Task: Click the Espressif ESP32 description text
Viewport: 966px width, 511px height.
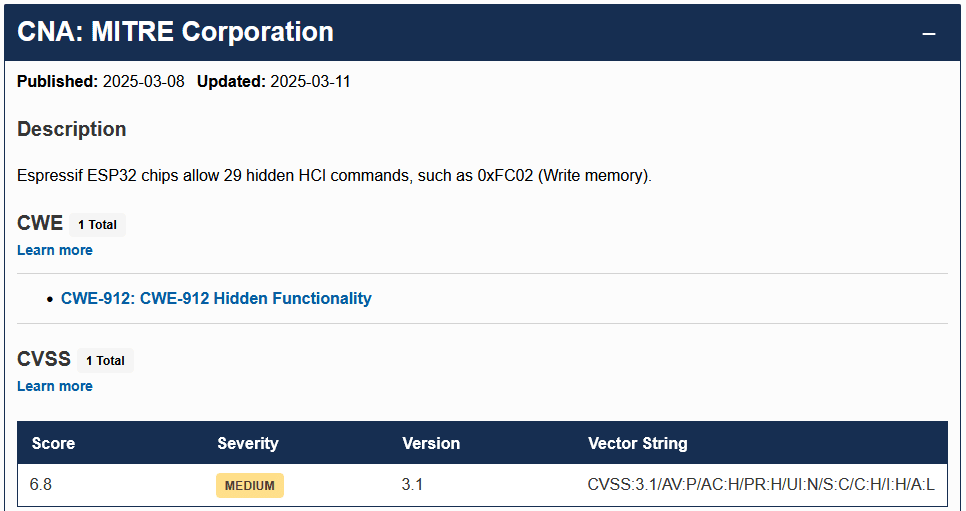Action: (x=334, y=176)
